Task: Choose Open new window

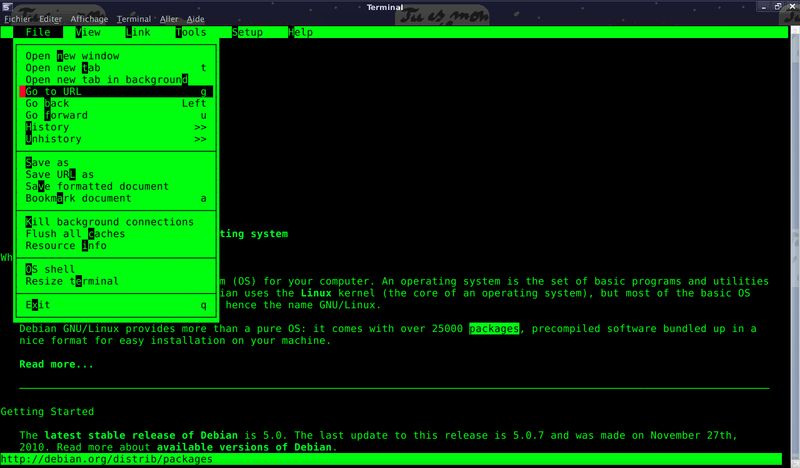Action: 116,56
